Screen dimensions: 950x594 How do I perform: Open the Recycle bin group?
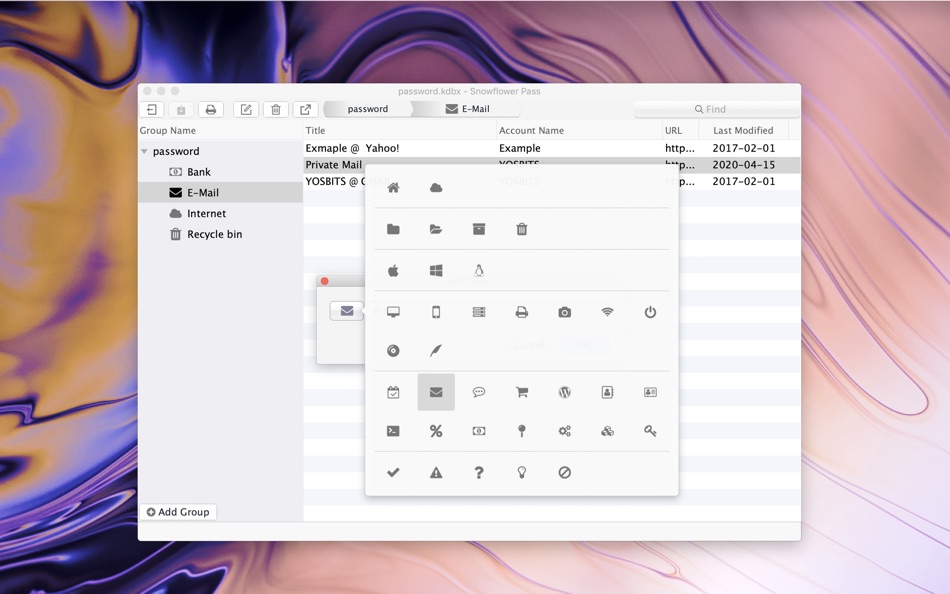coord(220,234)
